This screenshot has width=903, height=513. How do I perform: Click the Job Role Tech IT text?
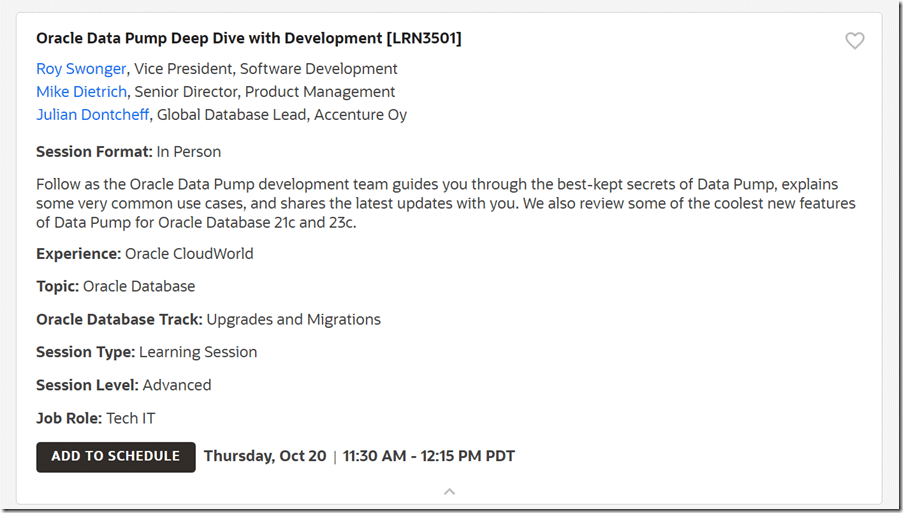95,418
